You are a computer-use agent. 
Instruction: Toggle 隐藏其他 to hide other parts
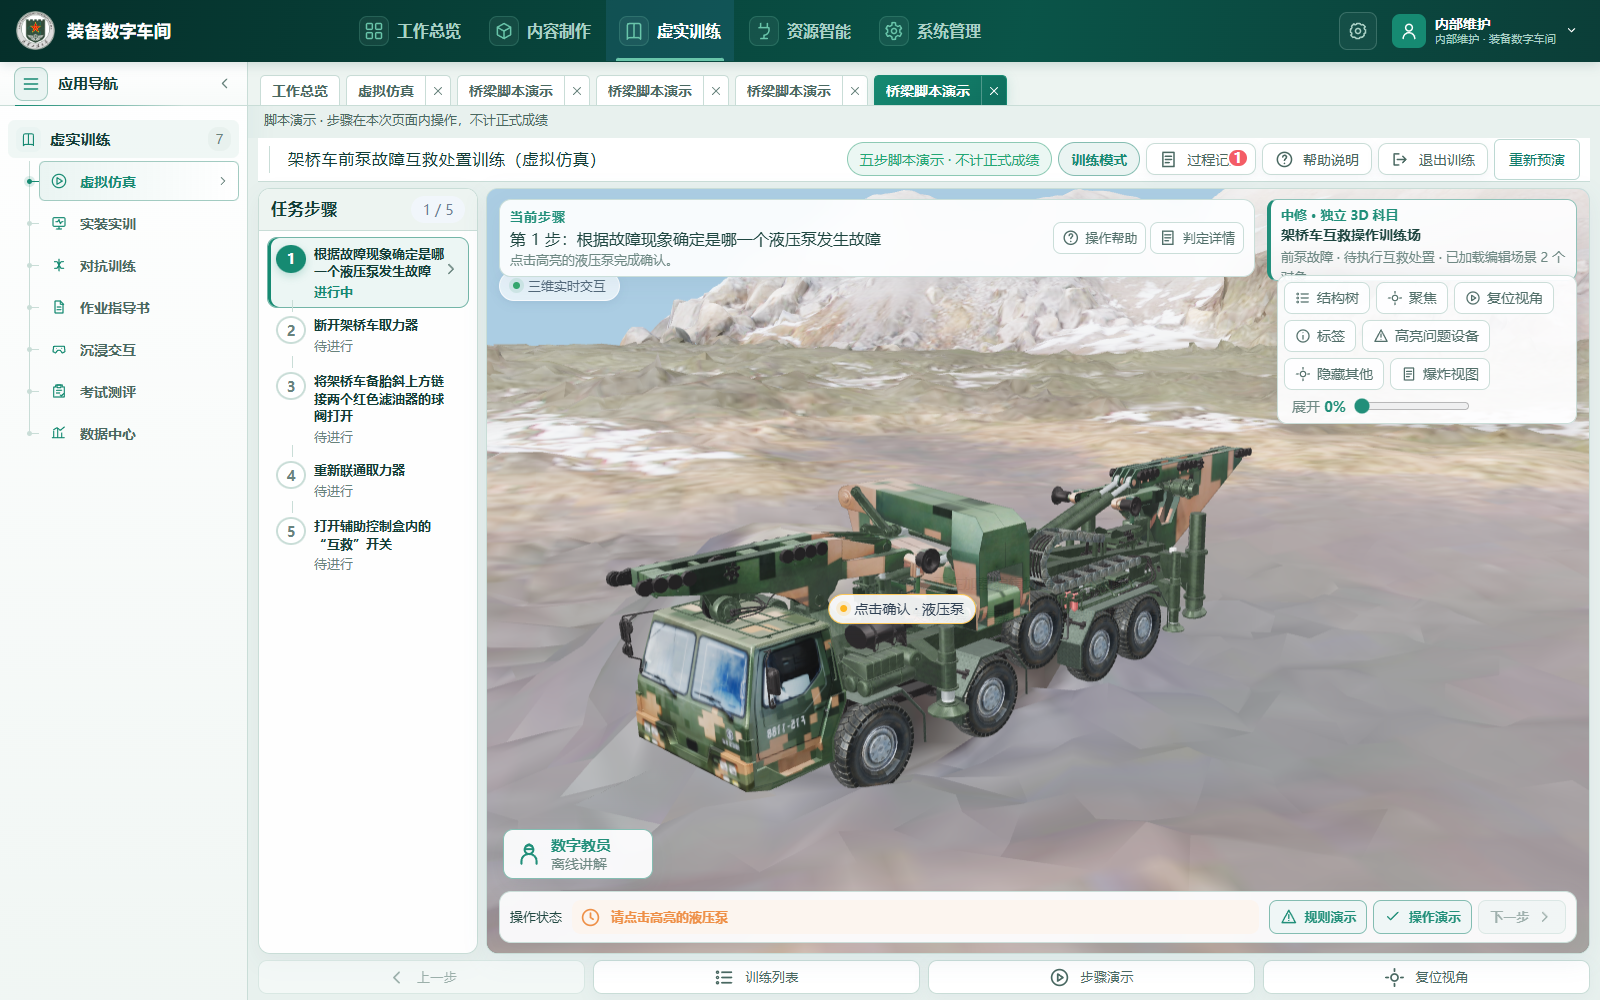pyautogui.click(x=1334, y=374)
